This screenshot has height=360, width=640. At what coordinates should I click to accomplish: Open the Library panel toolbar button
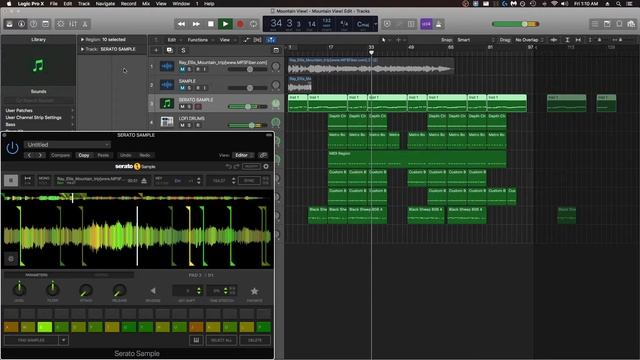pos(9,24)
